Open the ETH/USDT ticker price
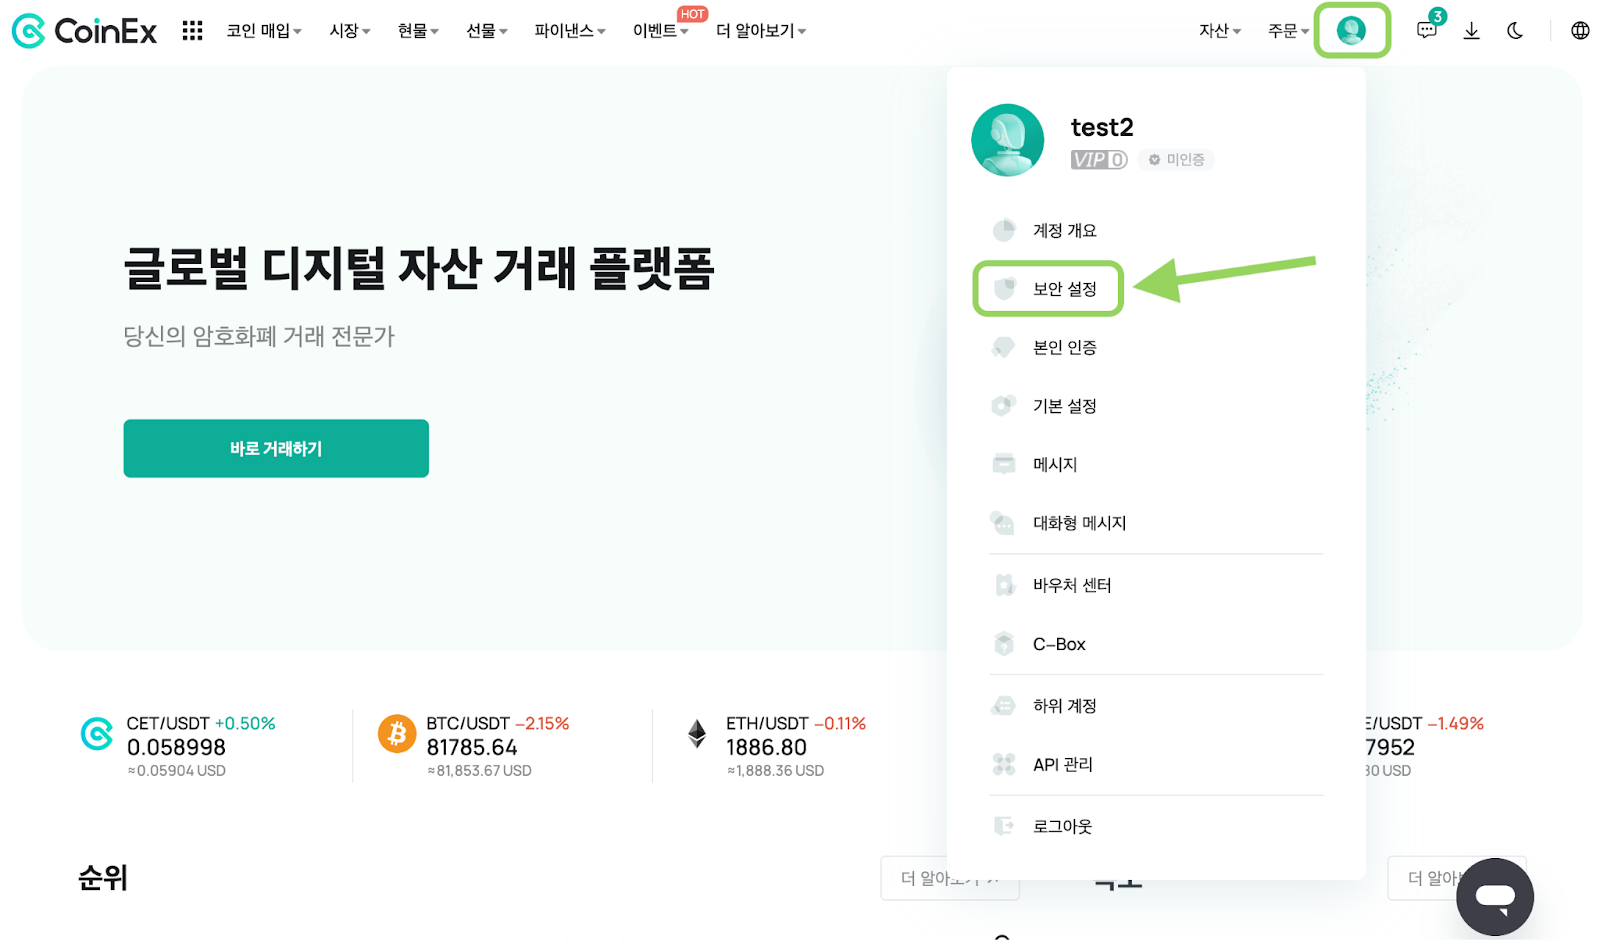This screenshot has height=940, width=1600. (x=766, y=747)
